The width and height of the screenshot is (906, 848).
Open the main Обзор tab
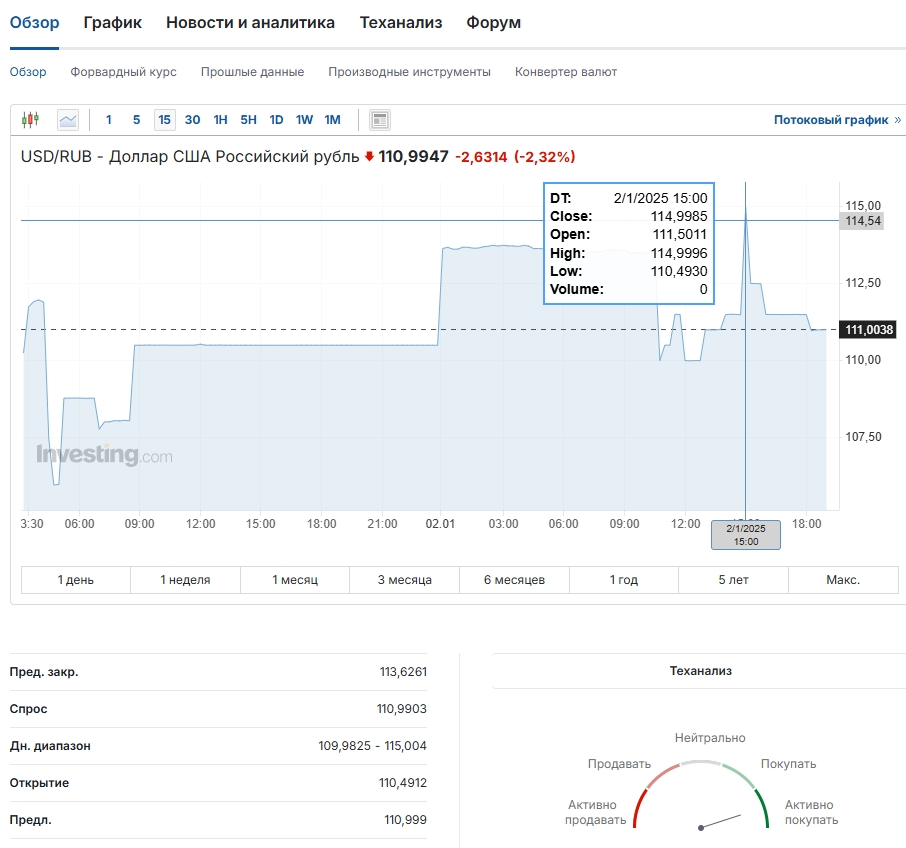click(35, 23)
